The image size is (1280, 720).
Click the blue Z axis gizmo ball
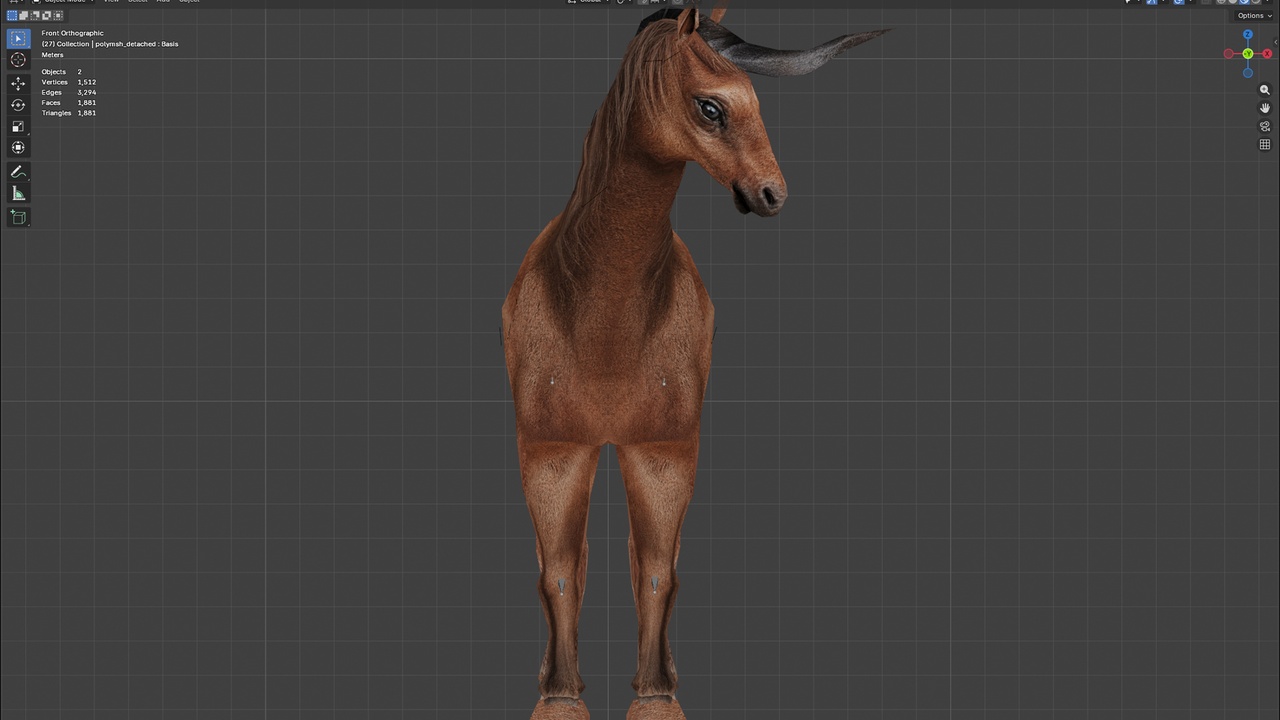click(1247, 35)
